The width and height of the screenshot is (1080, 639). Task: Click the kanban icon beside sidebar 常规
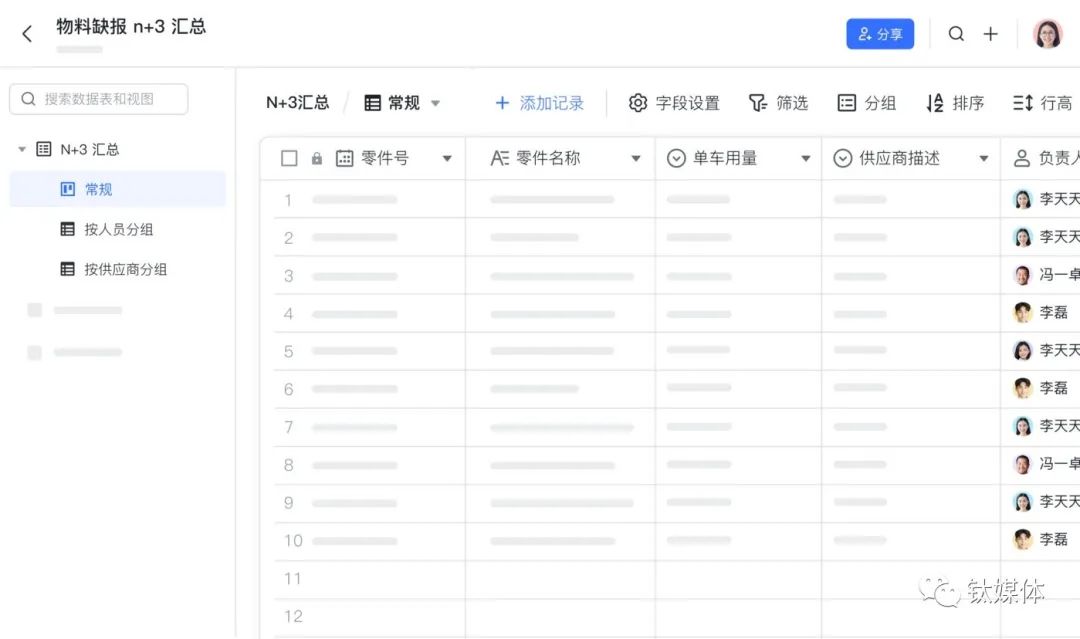68,189
